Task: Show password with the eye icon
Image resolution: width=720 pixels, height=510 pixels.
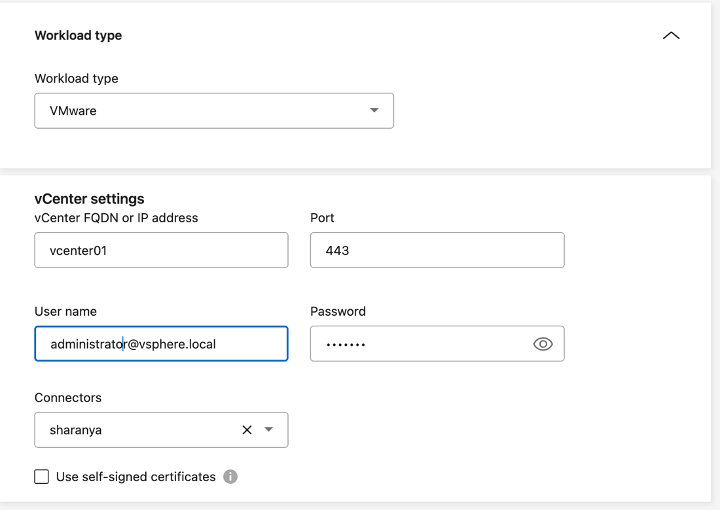Action: tap(543, 344)
